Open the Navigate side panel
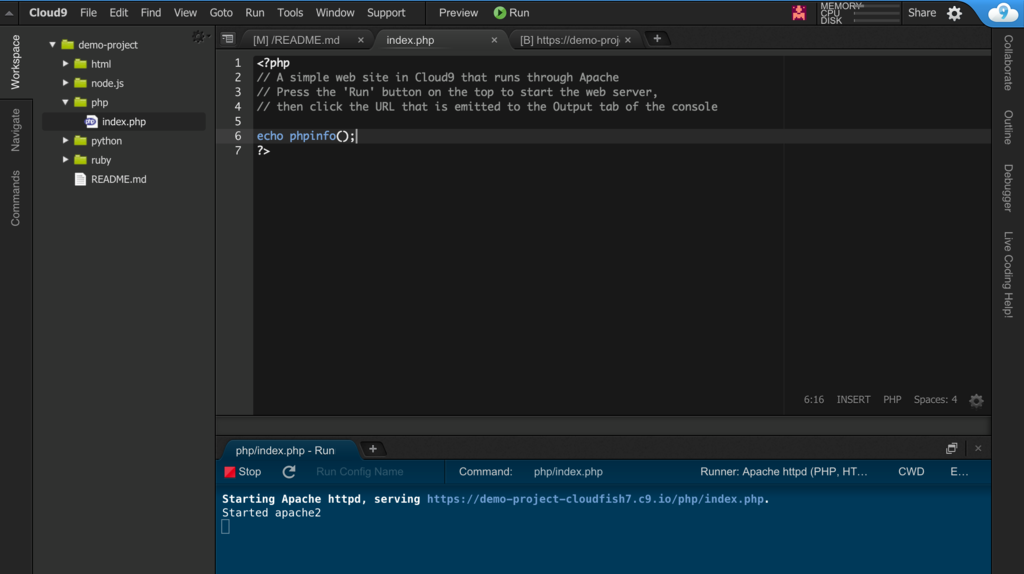The height and width of the screenshot is (574, 1024). click(x=16, y=130)
